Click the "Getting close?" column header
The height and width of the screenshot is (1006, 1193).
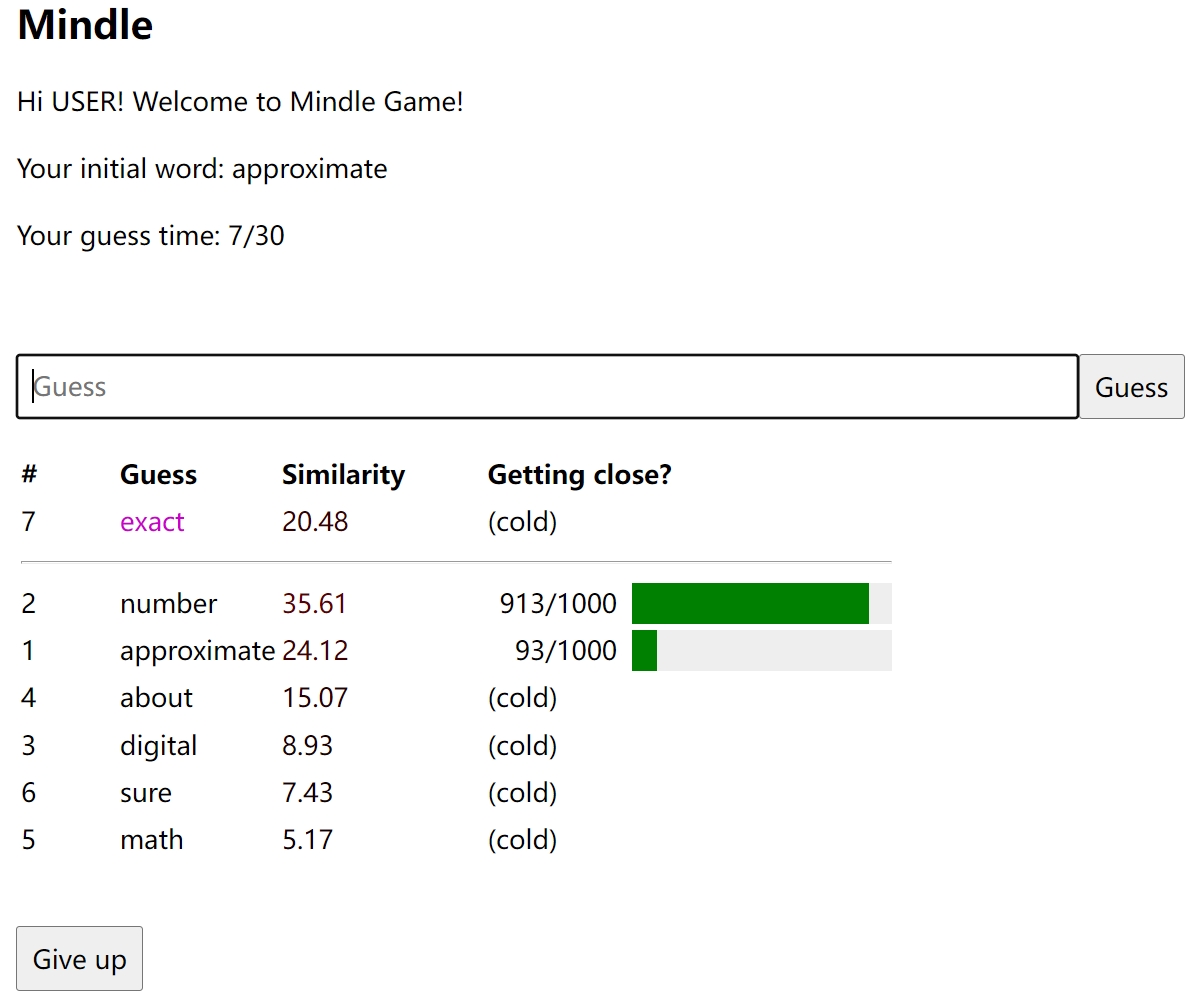point(579,474)
